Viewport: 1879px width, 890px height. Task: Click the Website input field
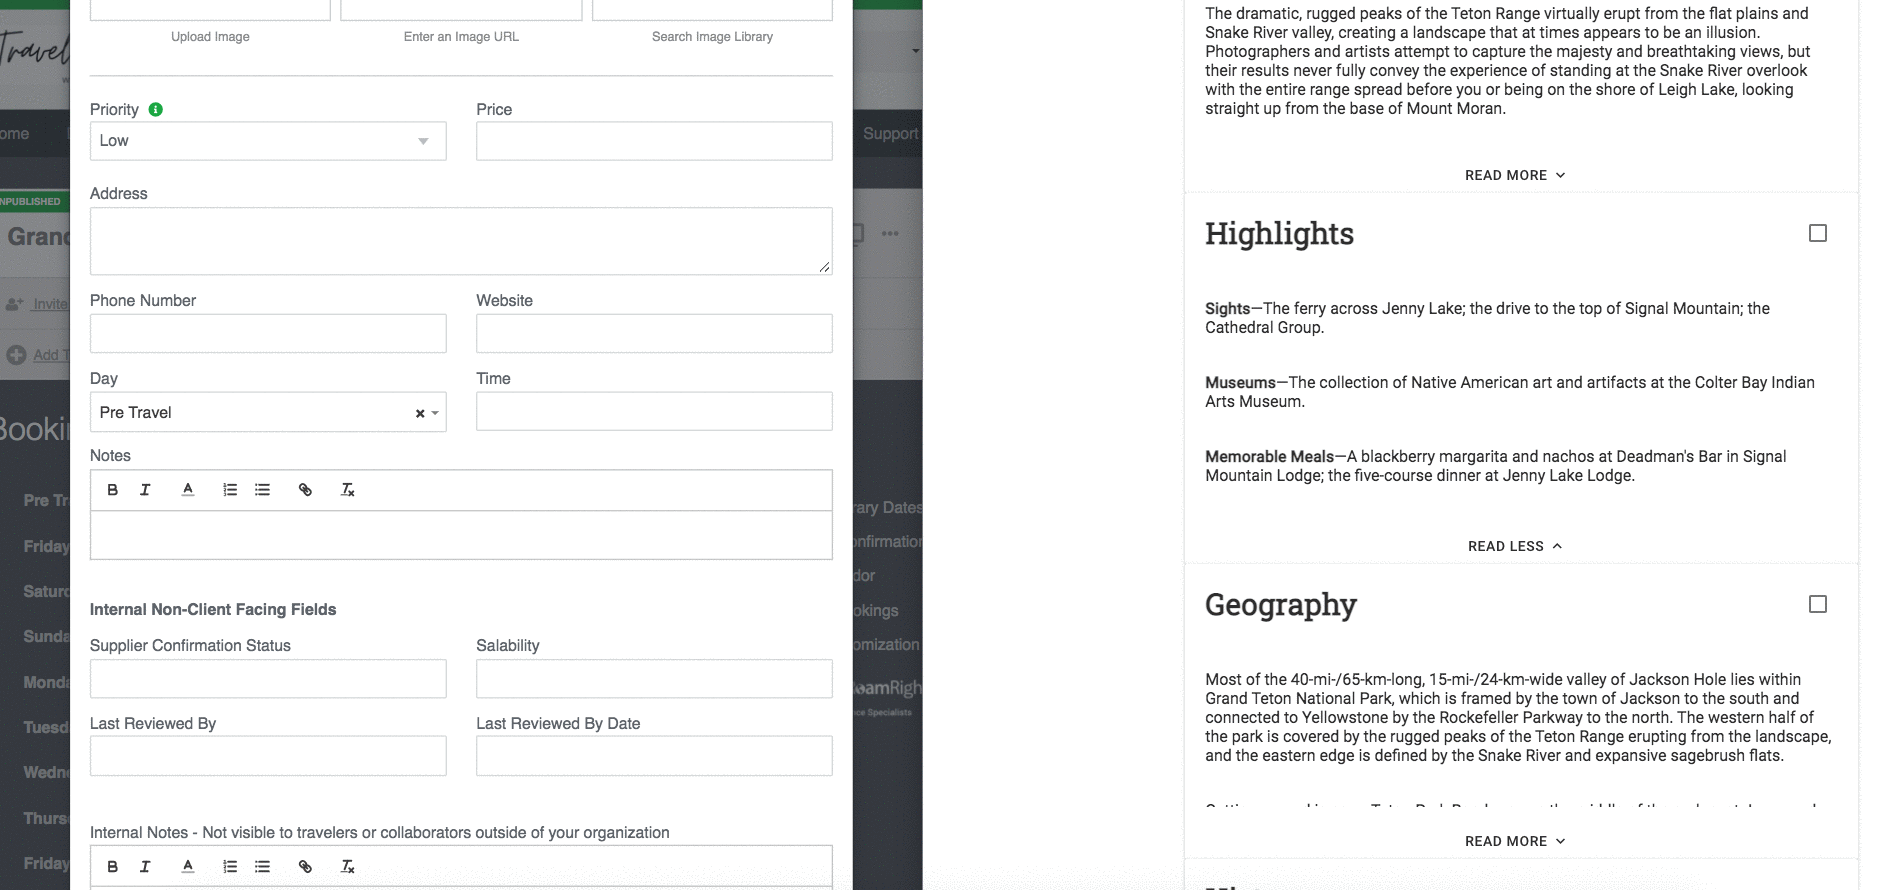[x=654, y=333]
